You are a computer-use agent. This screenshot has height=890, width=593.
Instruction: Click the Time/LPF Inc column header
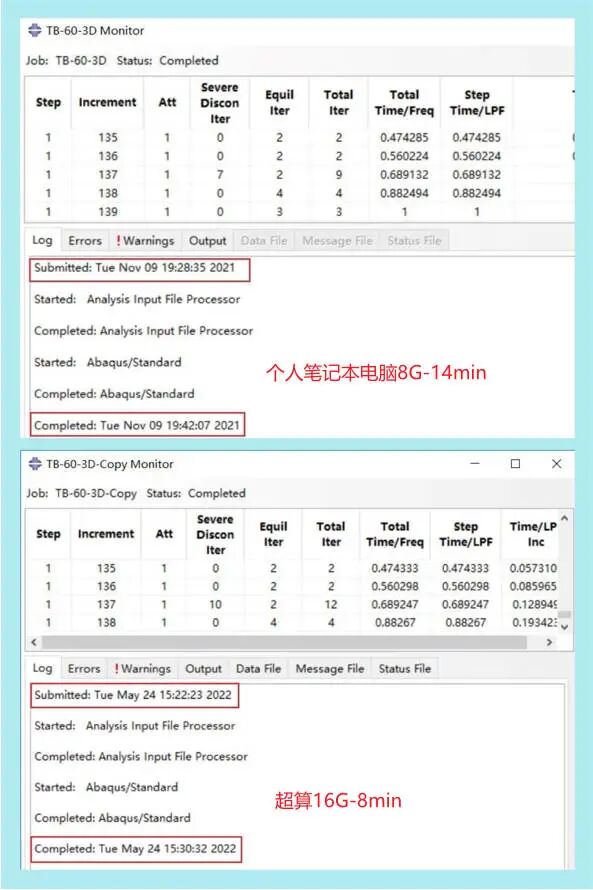[x=532, y=534]
